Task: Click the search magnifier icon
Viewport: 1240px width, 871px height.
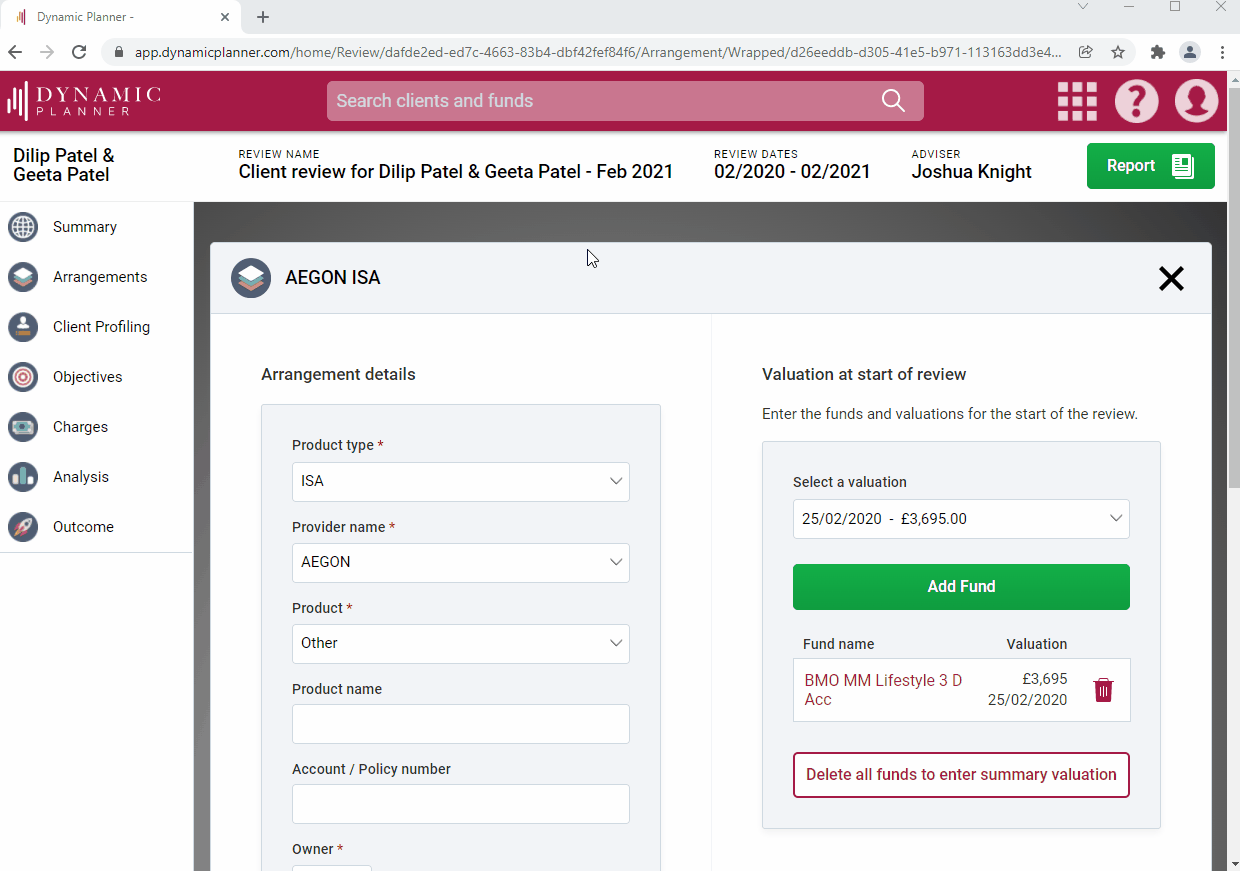Action: 893,101
